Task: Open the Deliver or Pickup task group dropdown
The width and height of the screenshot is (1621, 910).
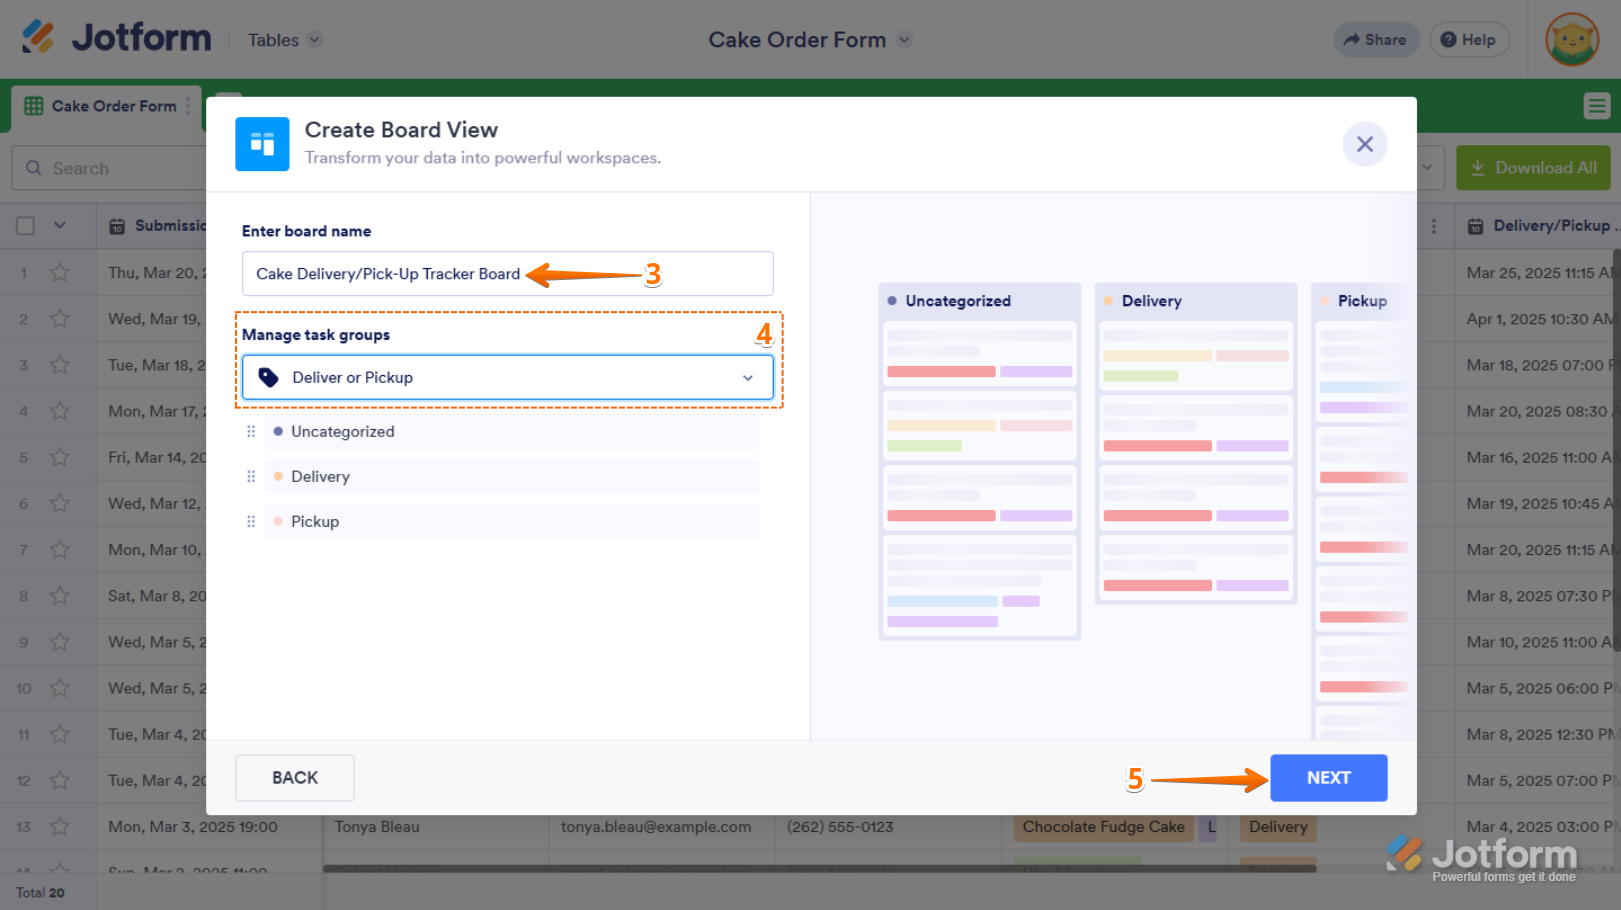Action: [x=507, y=378]
